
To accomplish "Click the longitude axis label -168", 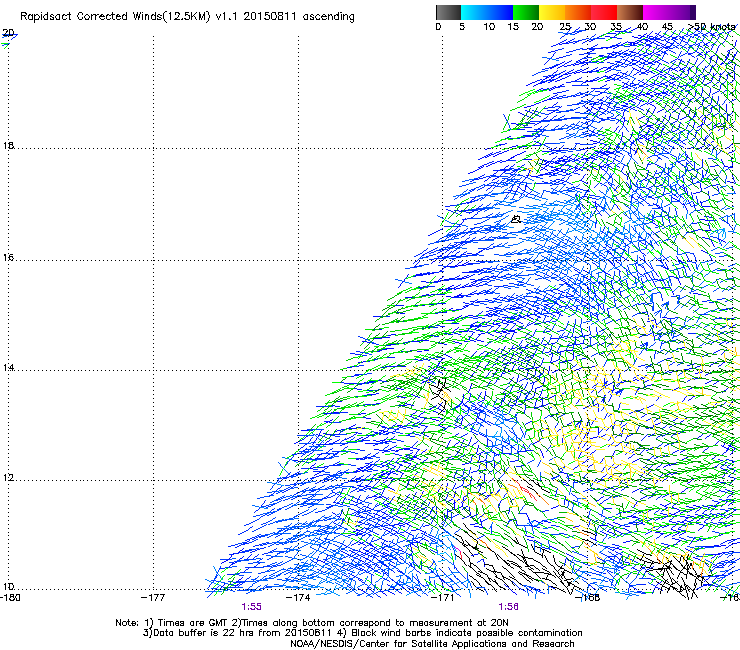I will (588, 598).
